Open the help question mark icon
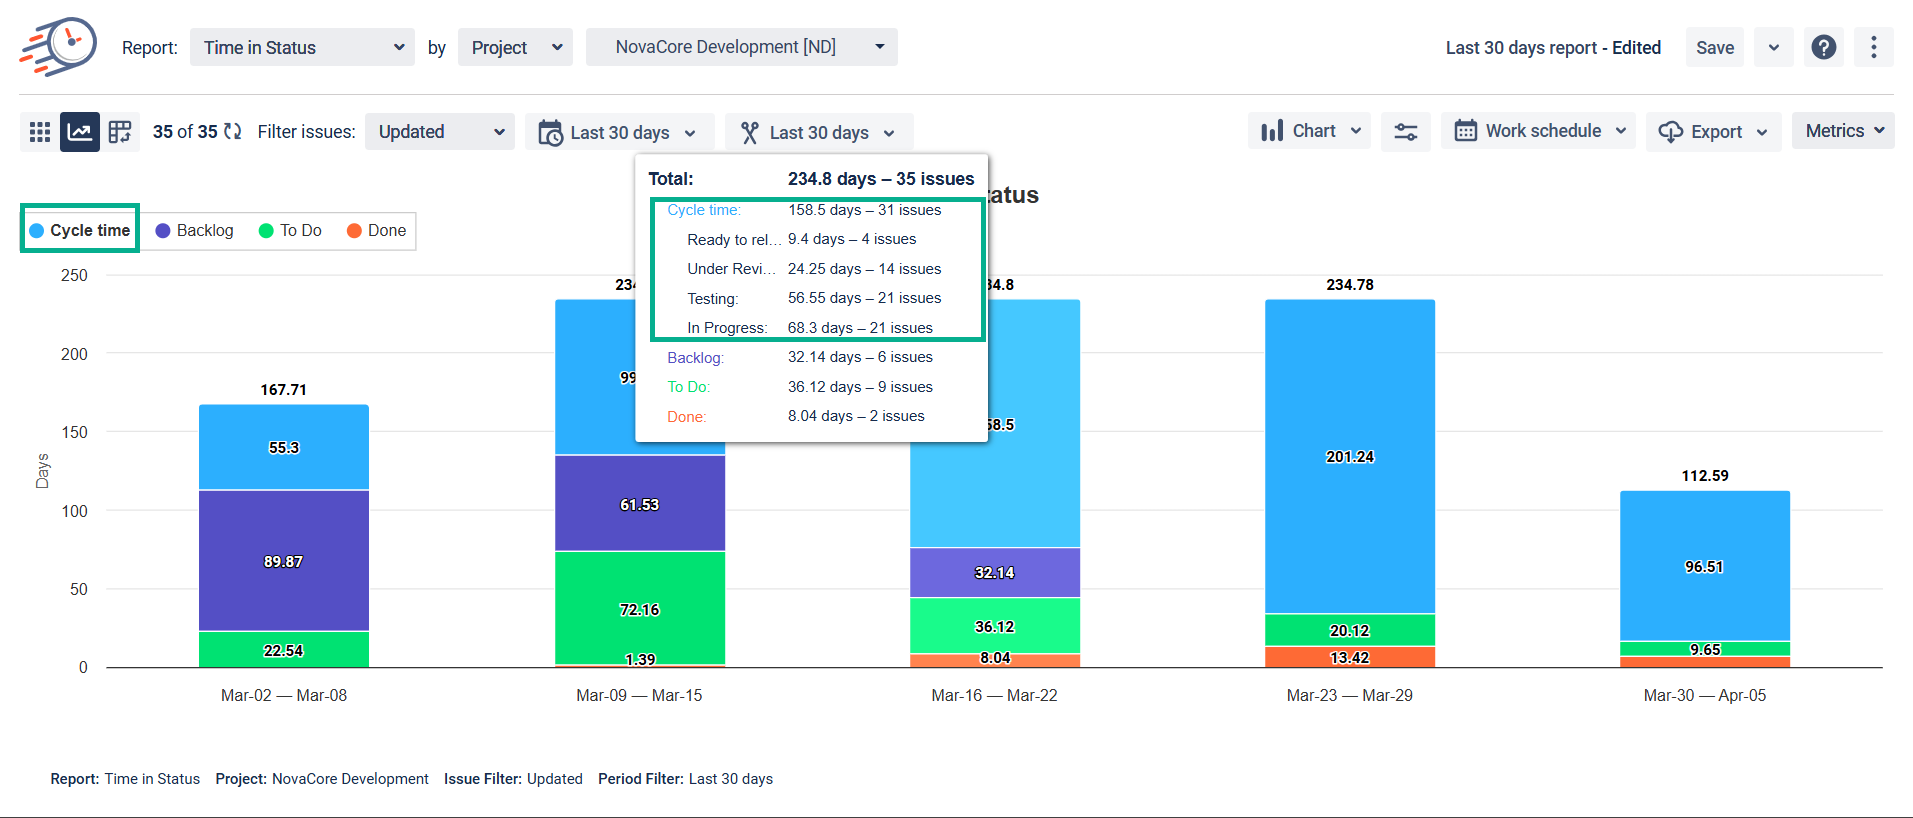This screenshot has height=818, width=1913. coord(1823,47)
